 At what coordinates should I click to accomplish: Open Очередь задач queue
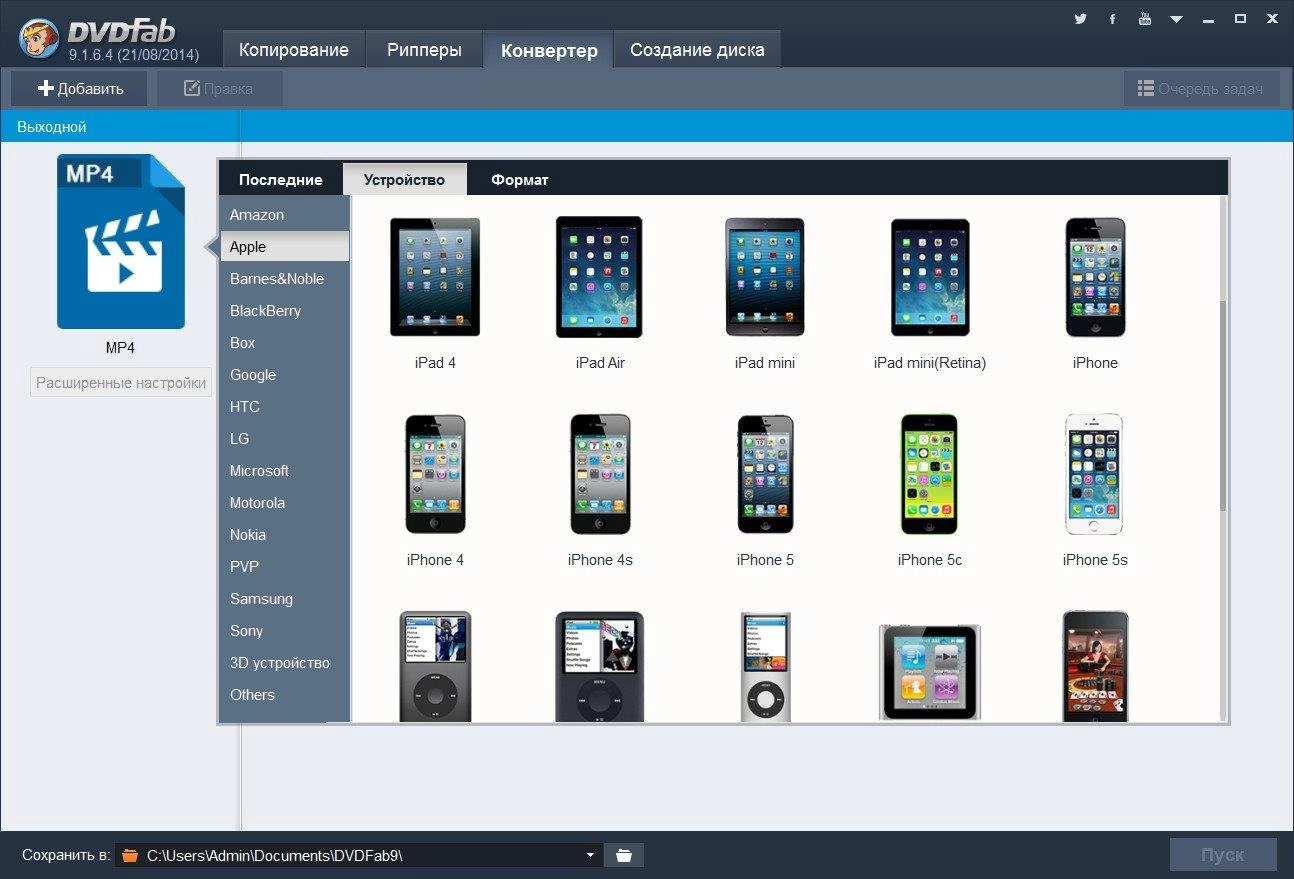pos(1201,88)
